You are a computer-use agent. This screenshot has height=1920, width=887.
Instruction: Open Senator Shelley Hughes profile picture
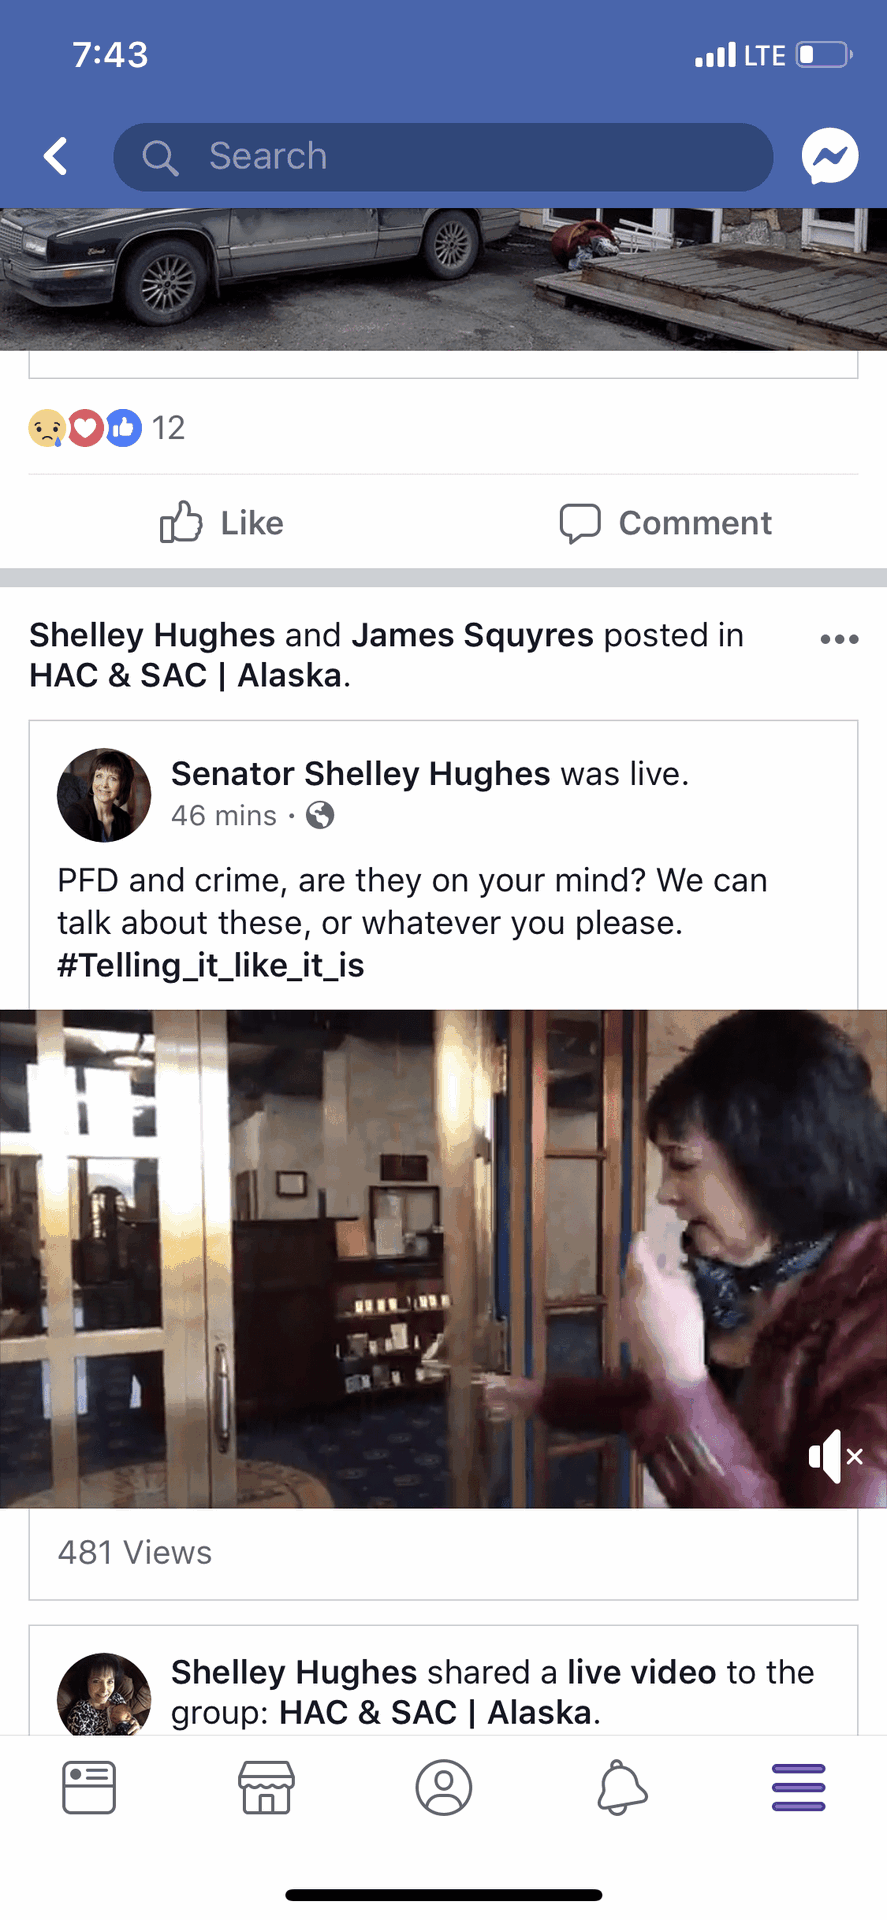coord(104,795)
